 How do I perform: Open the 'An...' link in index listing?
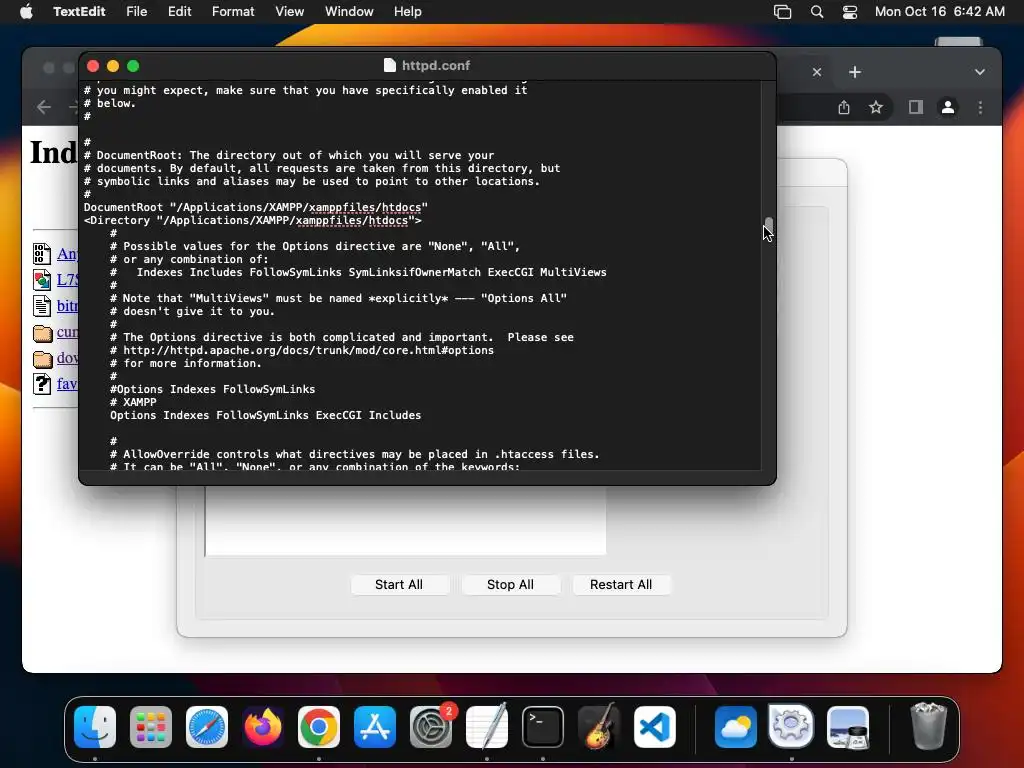click(67, 253)
